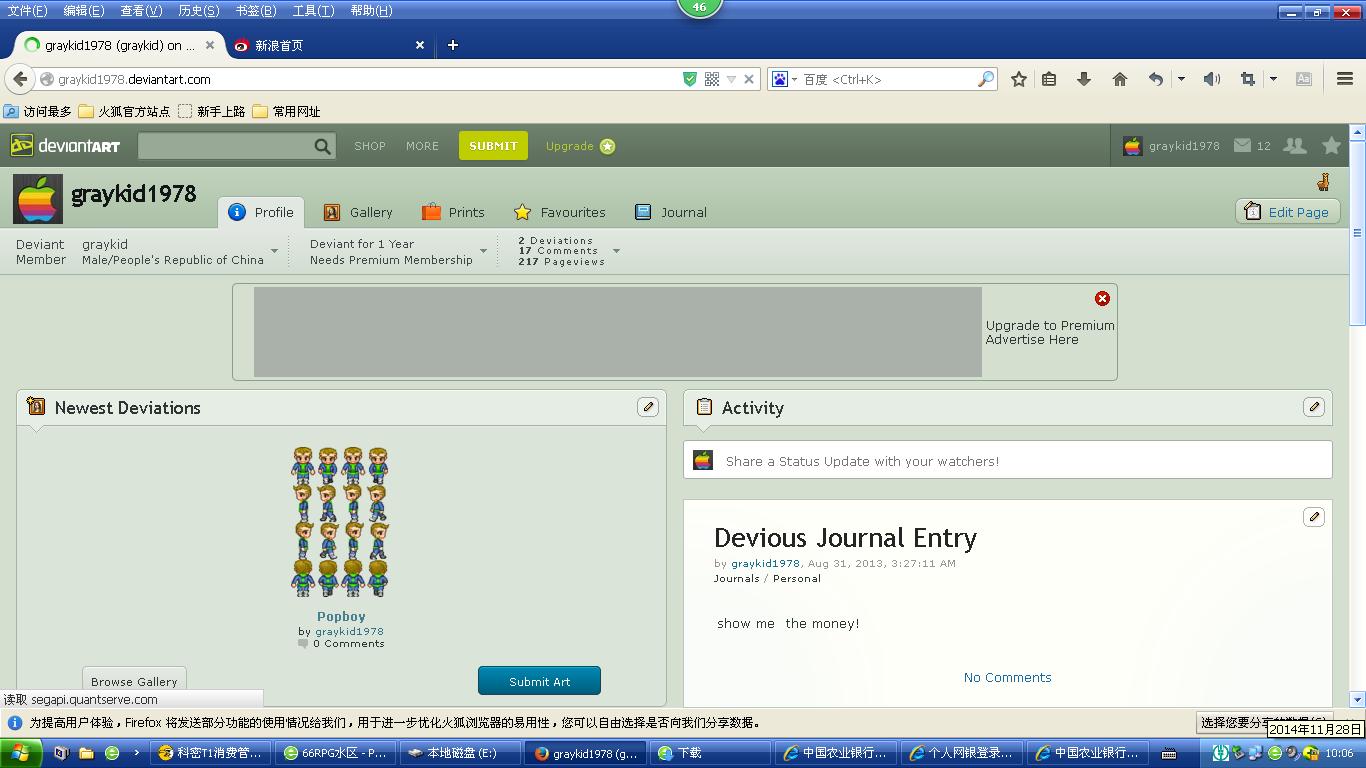1366x768 pixels.
Task: Click the deviantART search field
Action: click(x=225, y=146)
